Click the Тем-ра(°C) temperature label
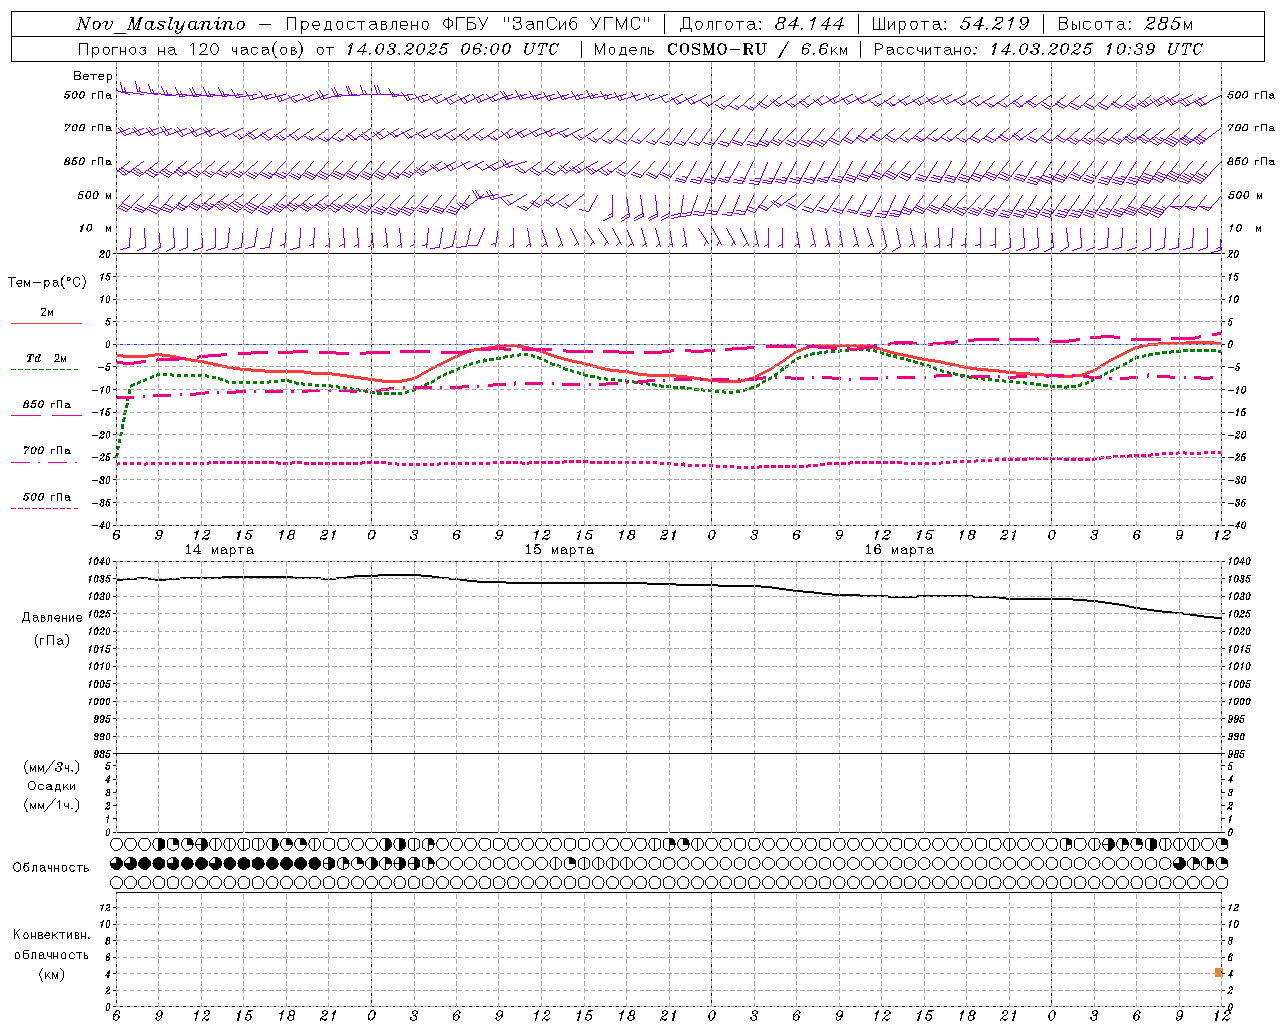The height and width of the screenshot is (1024, 1280). (x=47, y=283)
